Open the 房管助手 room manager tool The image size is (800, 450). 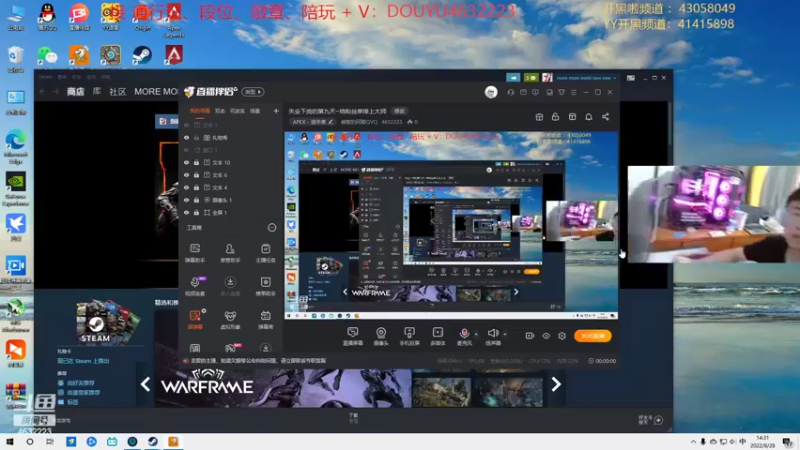(x=230, y=253)
